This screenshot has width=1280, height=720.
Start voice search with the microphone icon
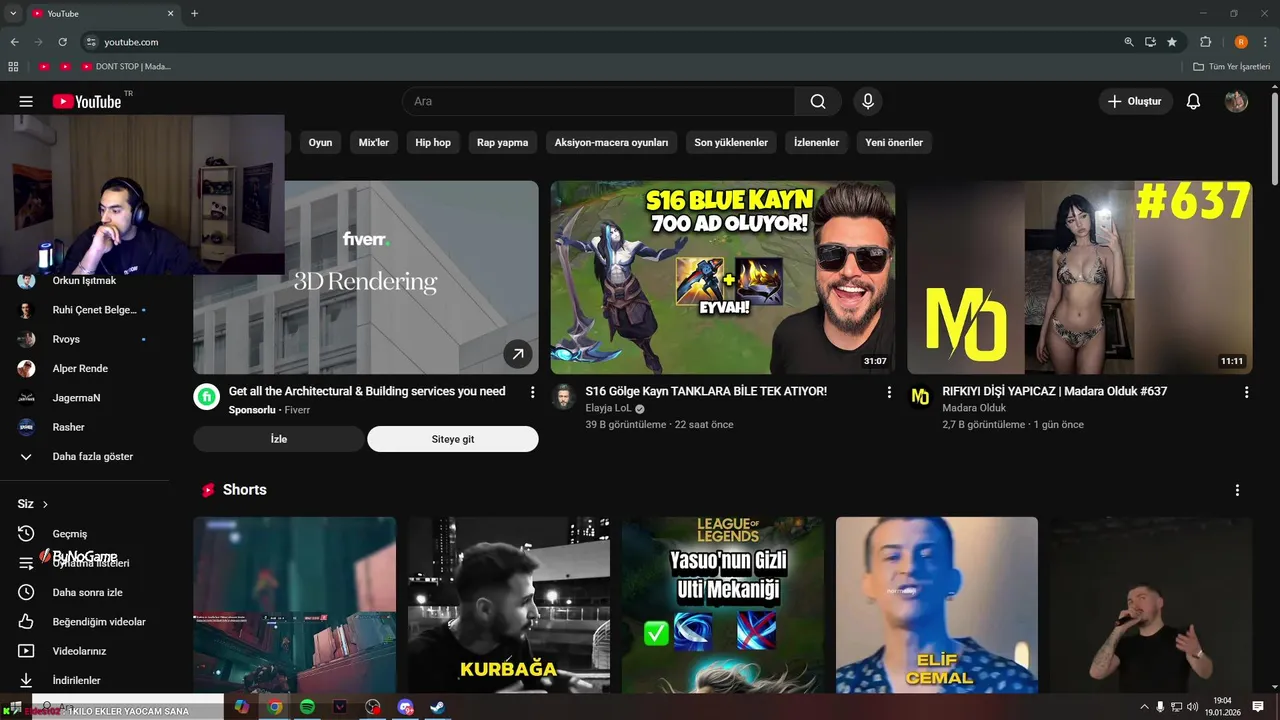868,101
